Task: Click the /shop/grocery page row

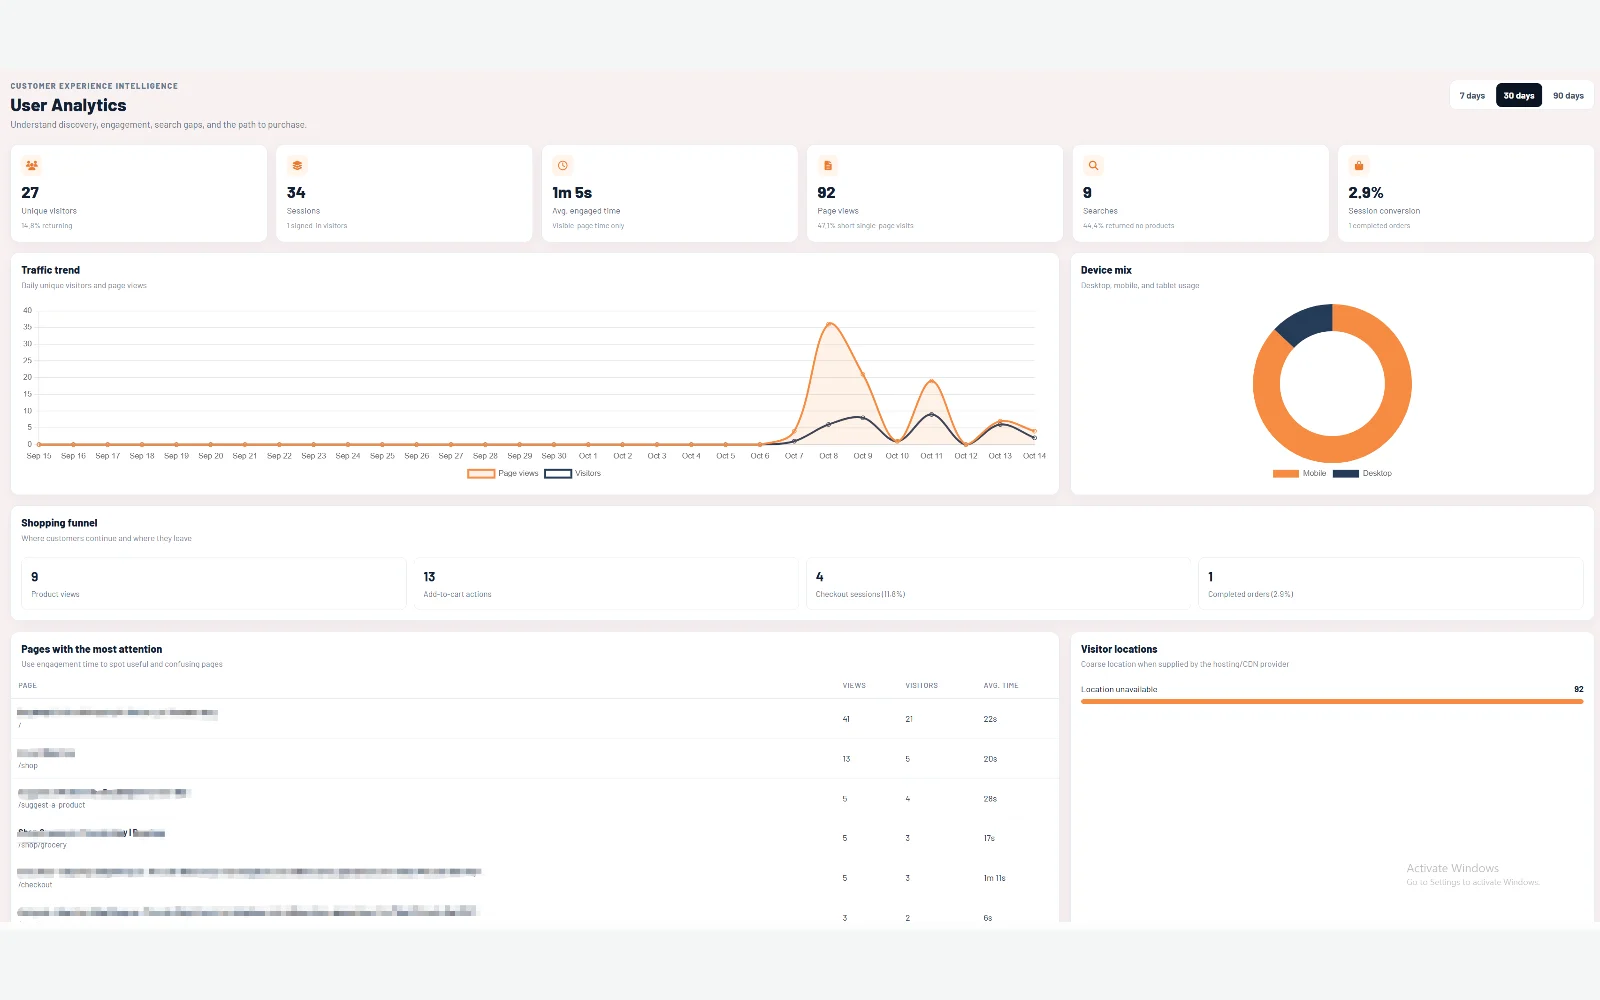Action: (535, 838)
